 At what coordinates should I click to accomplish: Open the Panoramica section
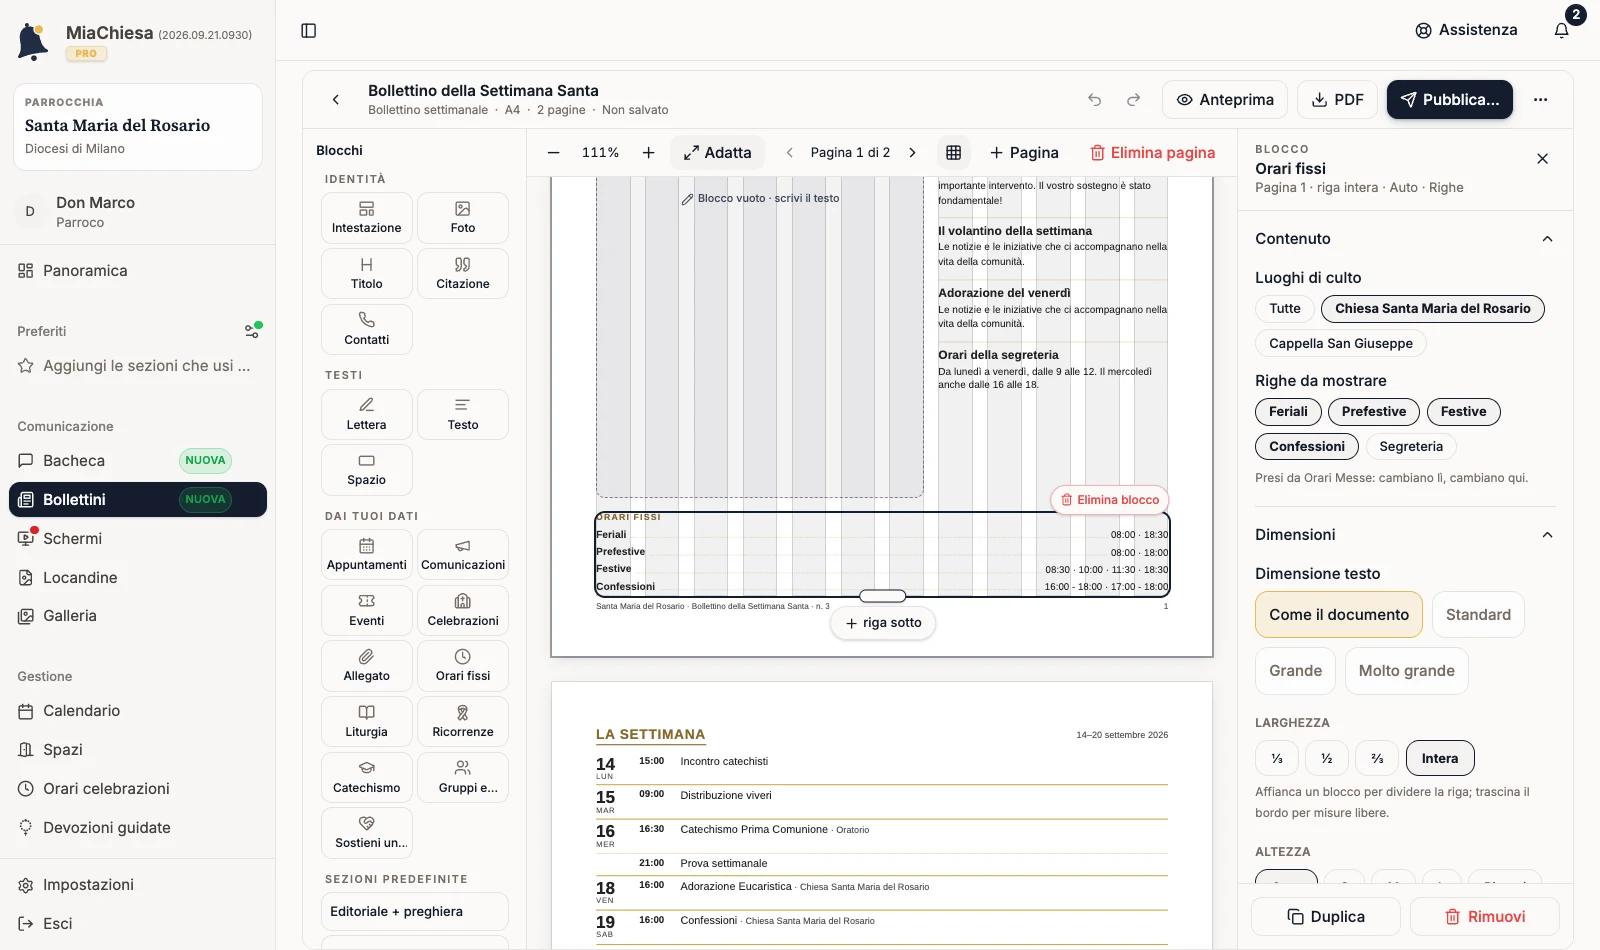coord(138,271)
